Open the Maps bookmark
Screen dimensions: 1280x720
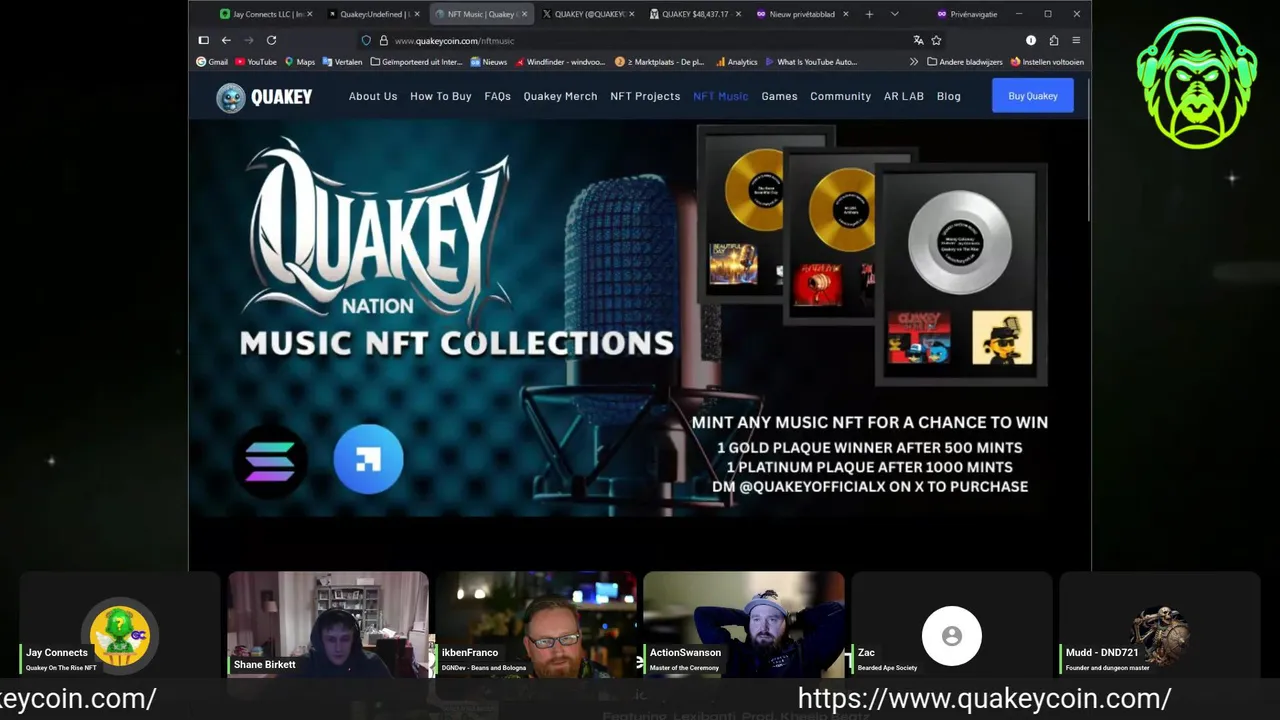click(300, 62)
